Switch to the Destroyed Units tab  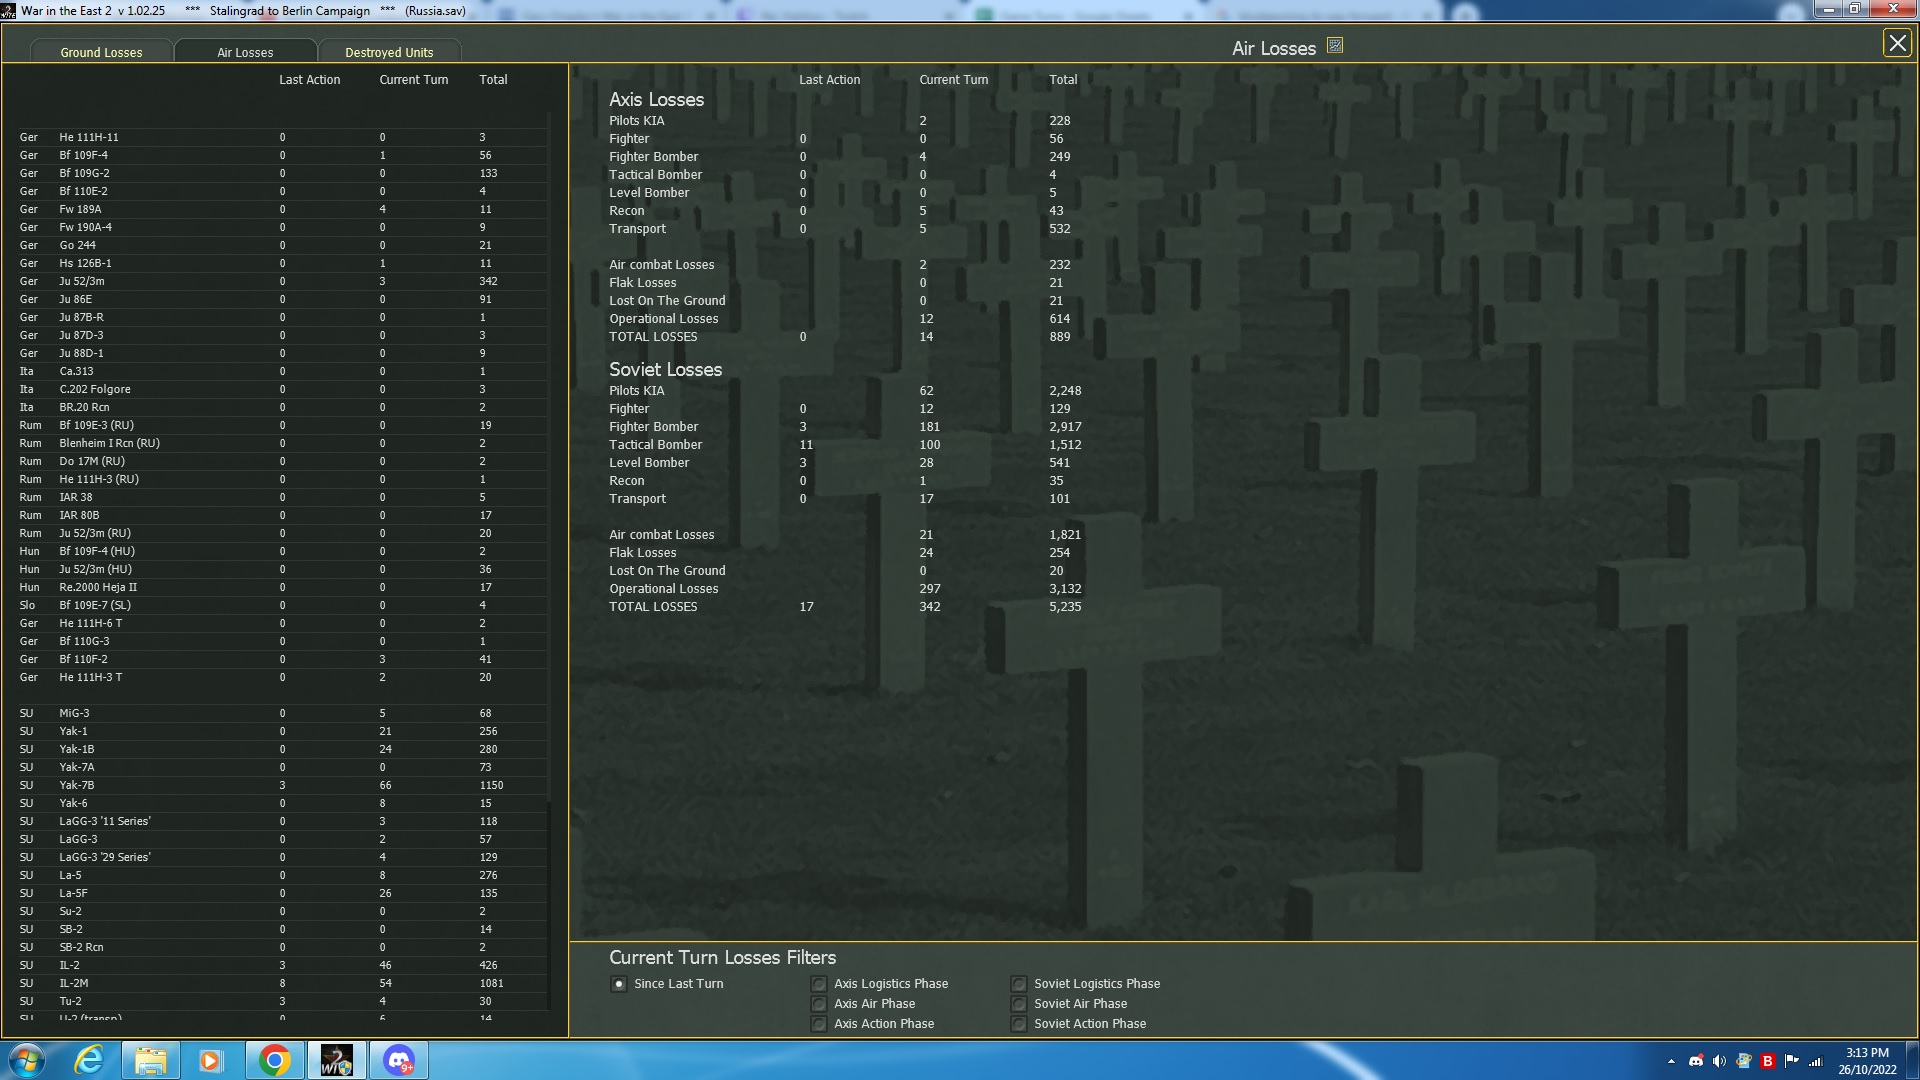click(389, 52)
